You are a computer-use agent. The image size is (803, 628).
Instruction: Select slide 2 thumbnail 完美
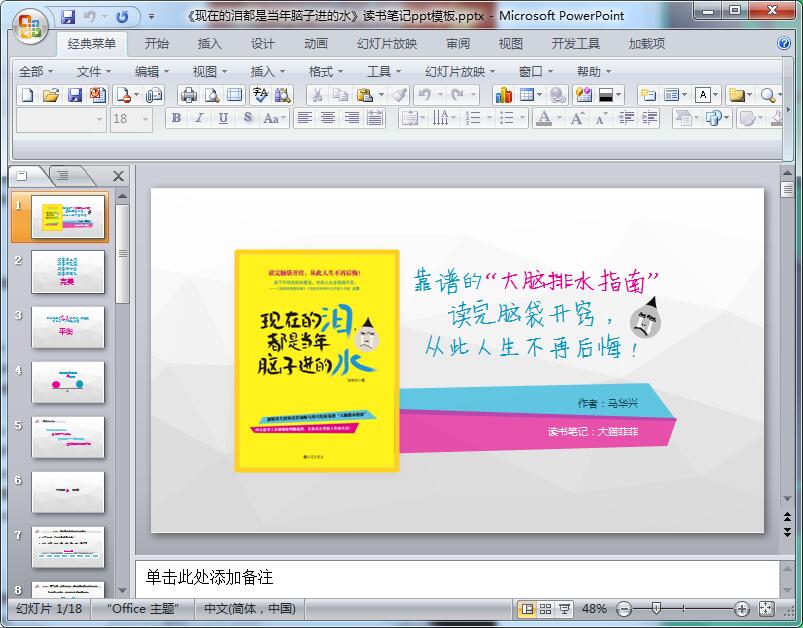[68, 271]
